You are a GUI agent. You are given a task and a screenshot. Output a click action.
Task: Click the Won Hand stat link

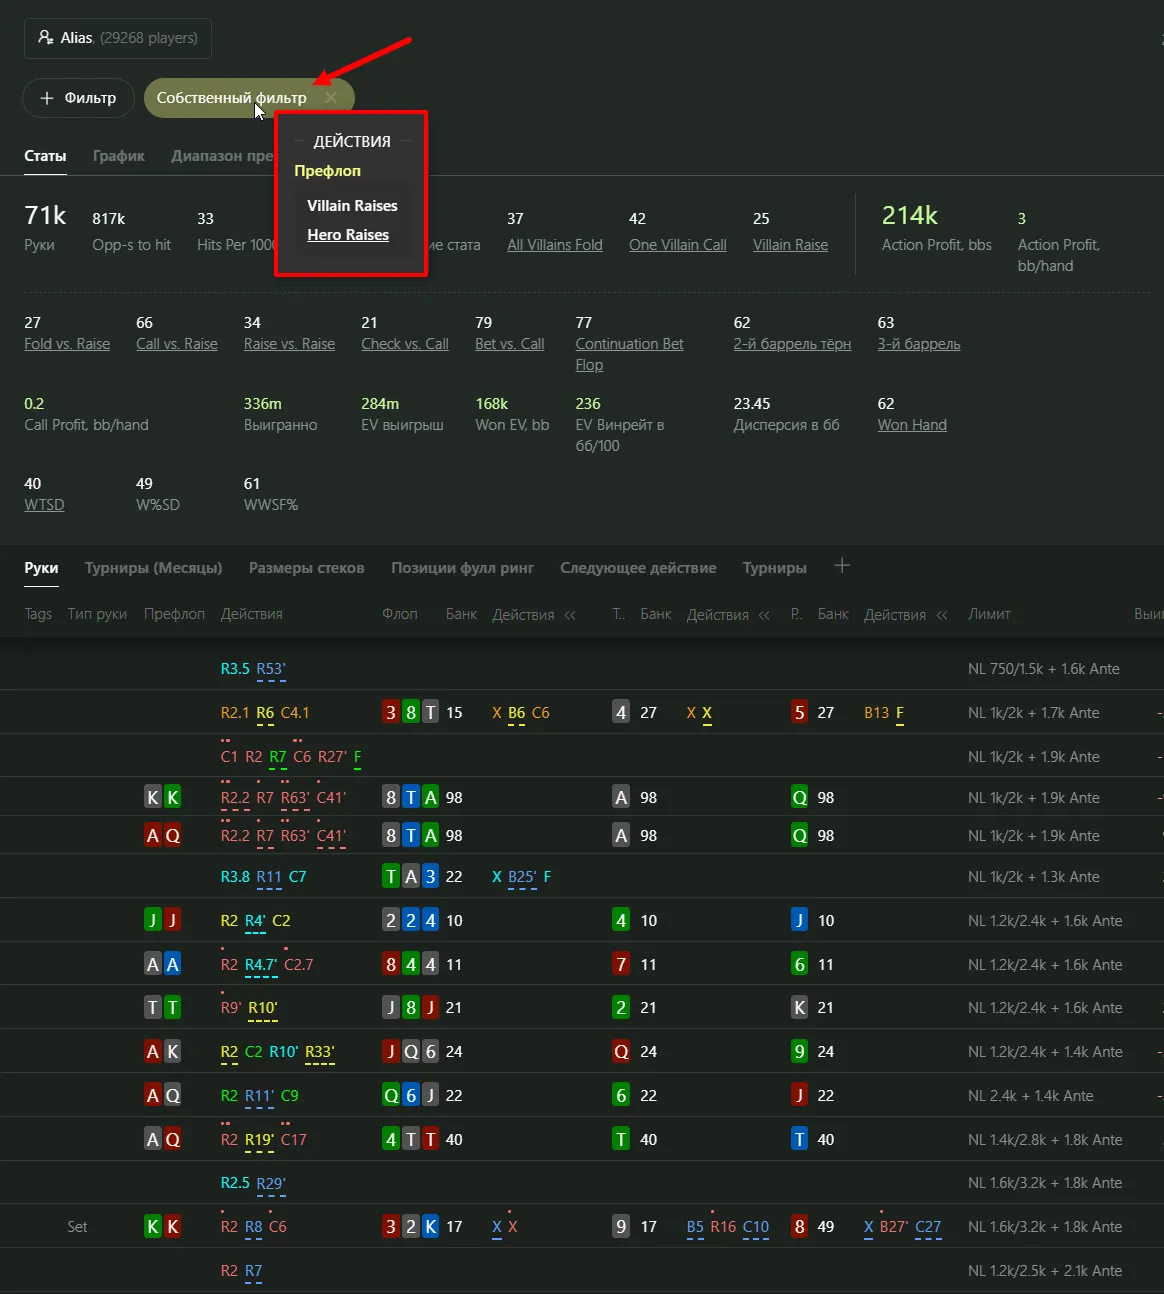[911, 425]
